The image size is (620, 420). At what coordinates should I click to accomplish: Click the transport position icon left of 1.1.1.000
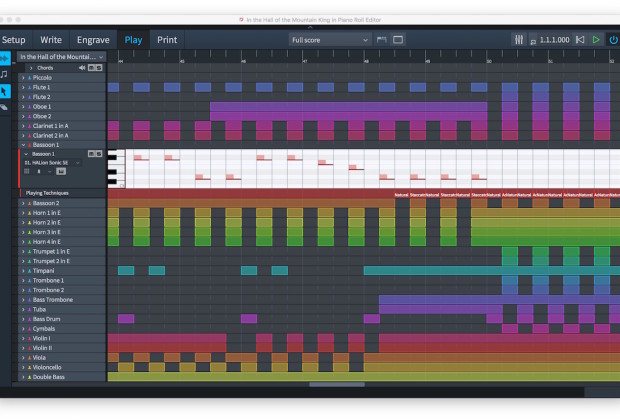533,41
